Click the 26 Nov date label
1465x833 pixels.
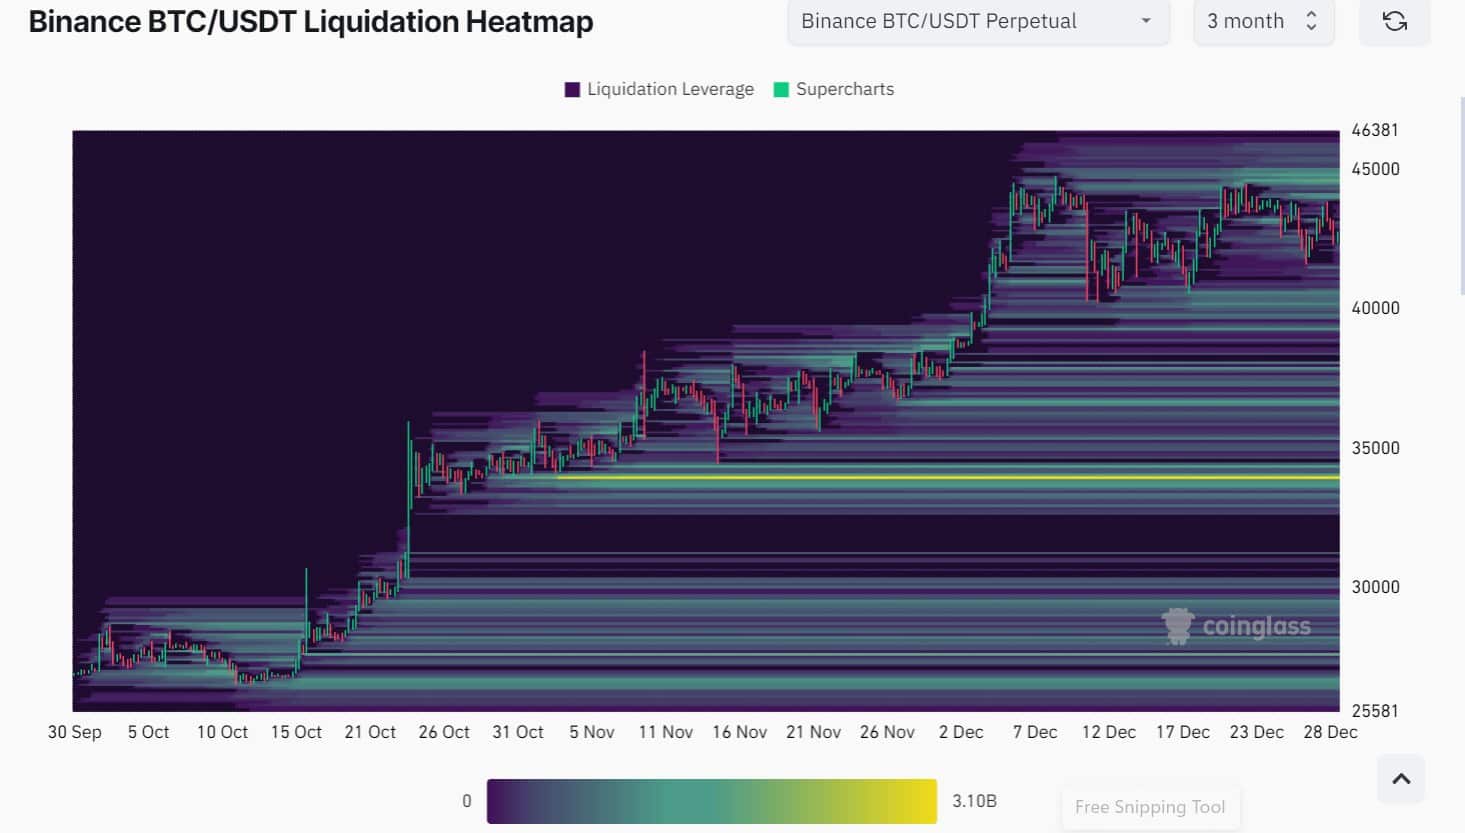pyautogui.click(x=887, y=732)
